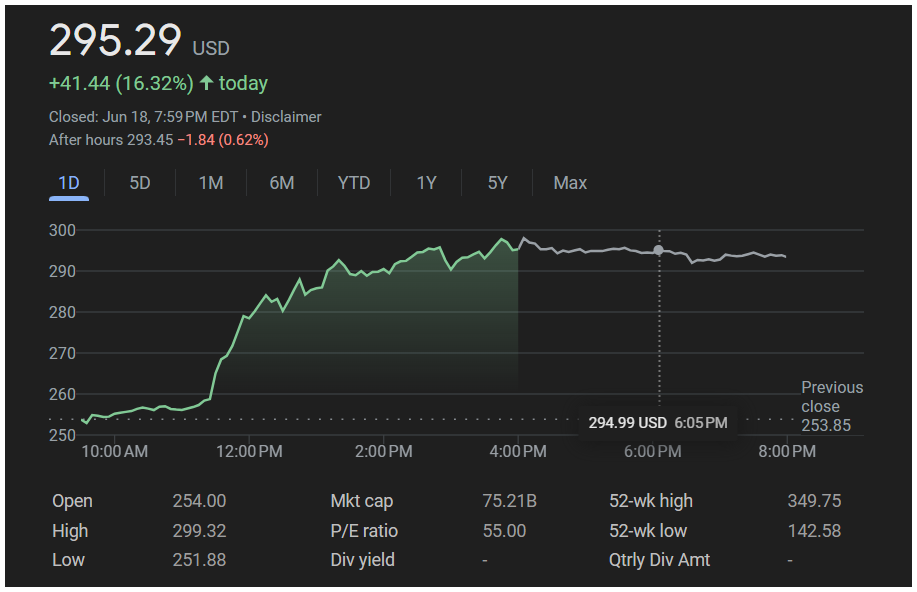917x592 pixels.
Task: Click the green up arrow beside today
Action: click(x=206, y=82)
